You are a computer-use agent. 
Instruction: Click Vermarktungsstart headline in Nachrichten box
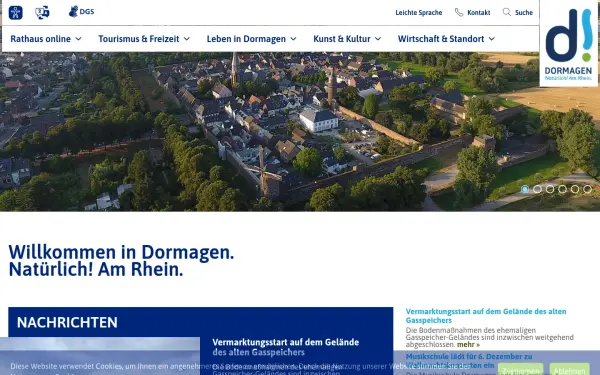pos(285,347)
